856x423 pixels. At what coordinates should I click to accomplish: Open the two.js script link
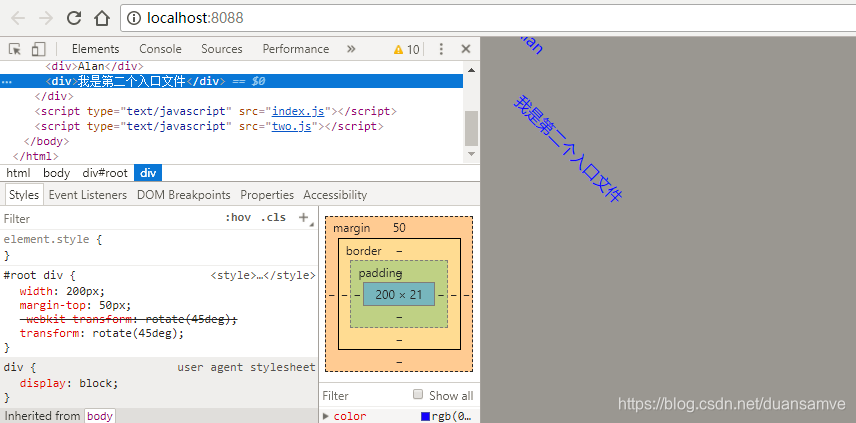[x=292, y=127]
